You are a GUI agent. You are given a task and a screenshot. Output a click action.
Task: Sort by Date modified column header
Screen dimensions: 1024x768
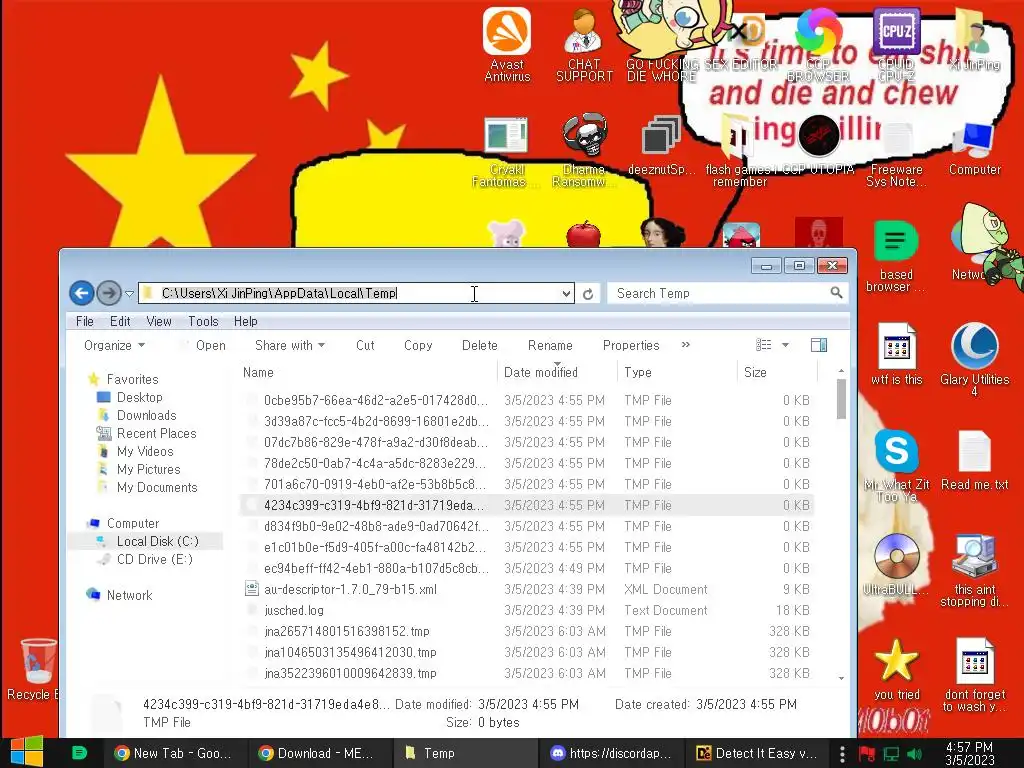[556, 372]
